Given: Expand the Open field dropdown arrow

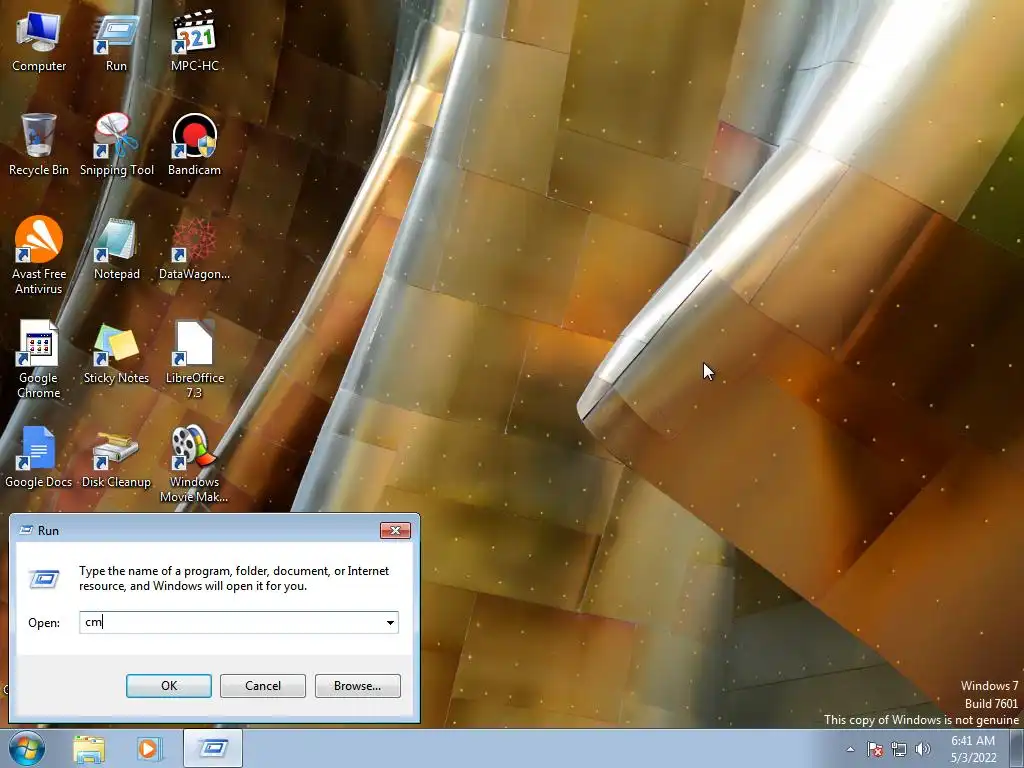Looking at the screenshot, I should coord(390,622).
